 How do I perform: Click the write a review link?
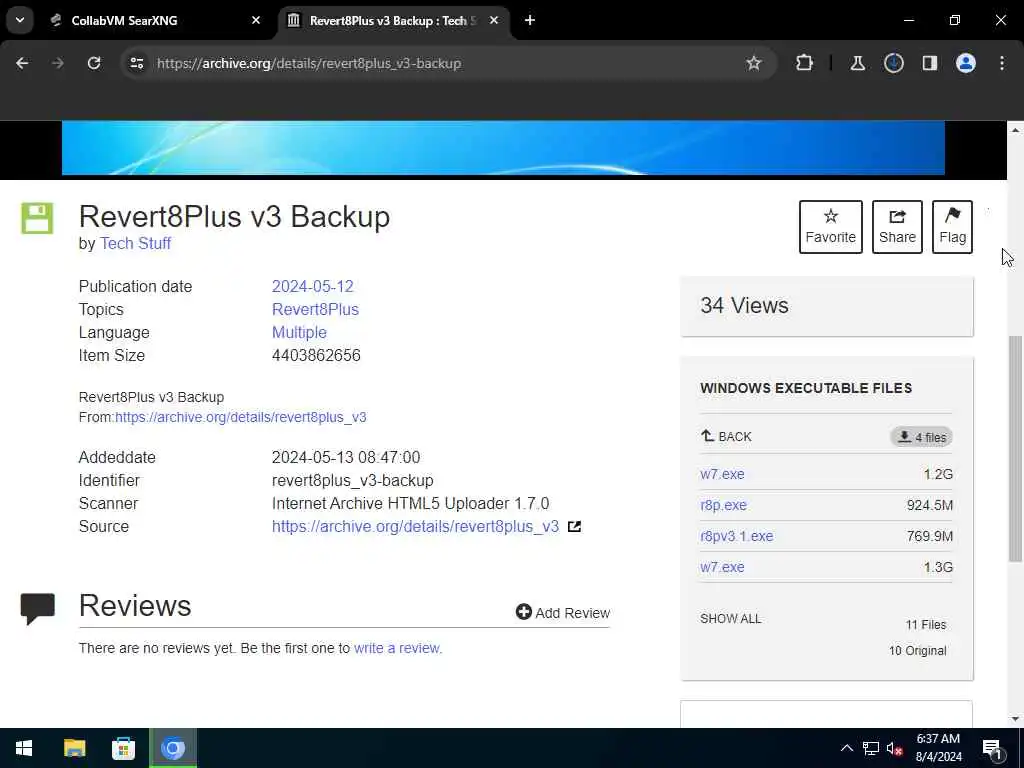(398, 648)
